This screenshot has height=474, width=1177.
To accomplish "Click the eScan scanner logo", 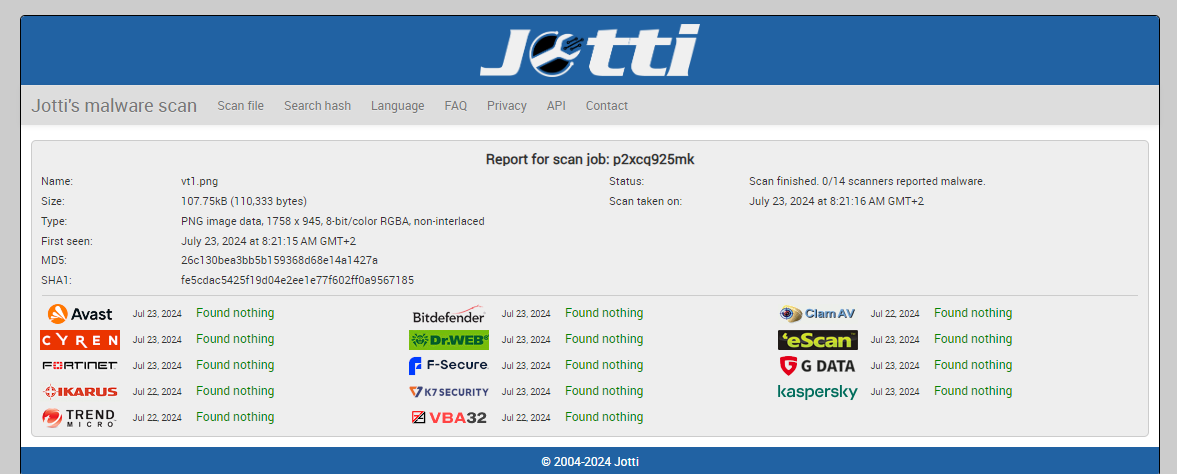I will [817, 340].
